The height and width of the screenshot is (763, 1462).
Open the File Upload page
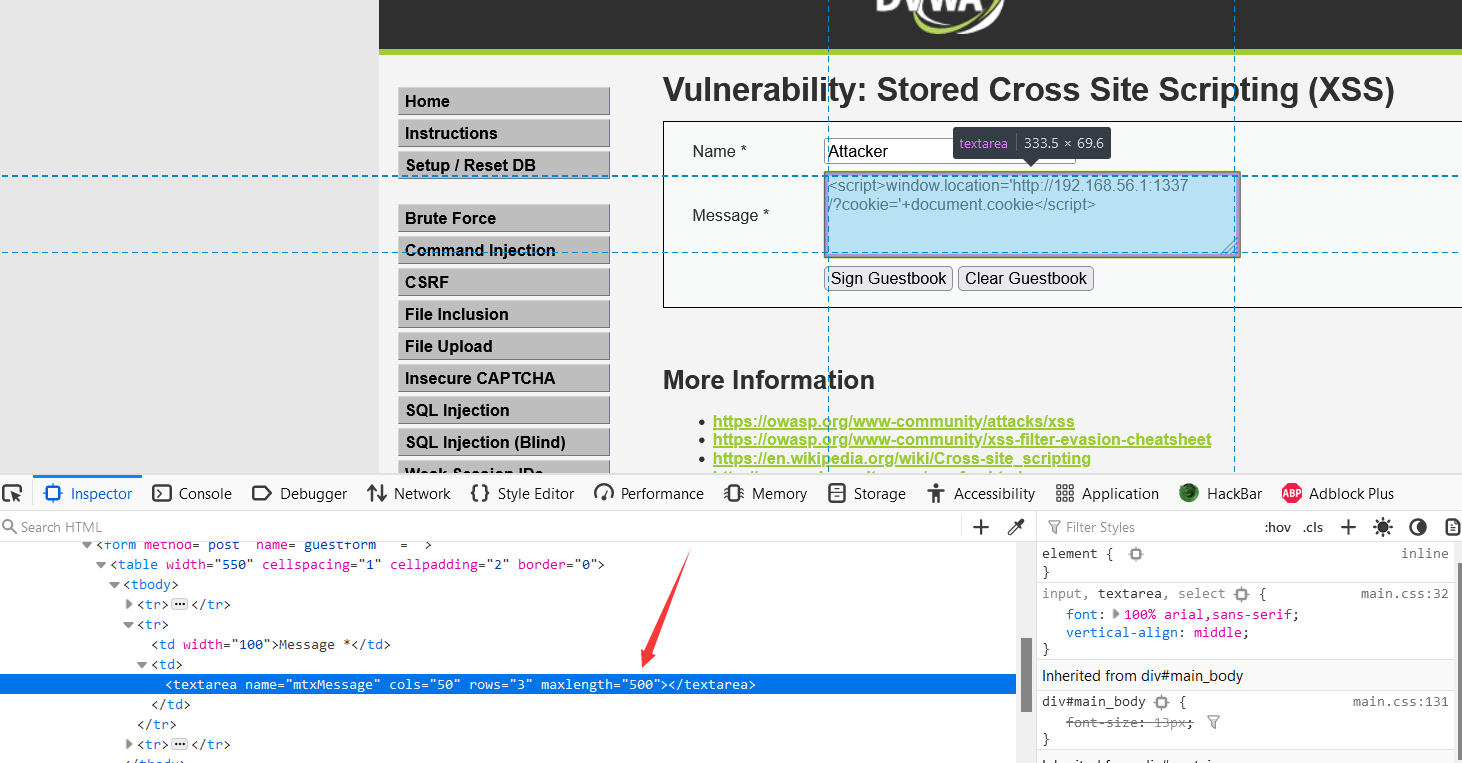504,346
